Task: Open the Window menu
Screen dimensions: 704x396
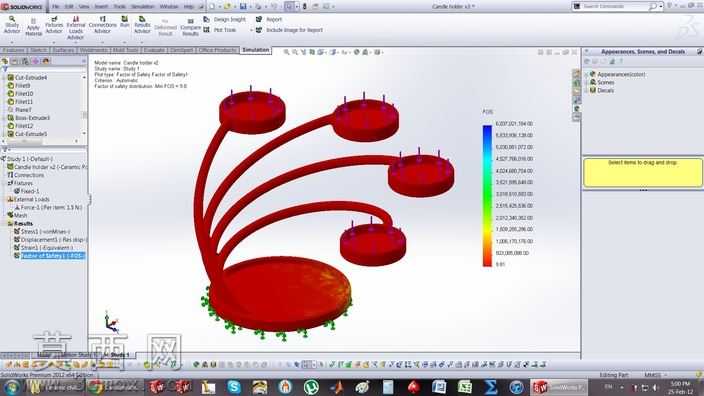Action: (x=169, y=7)
